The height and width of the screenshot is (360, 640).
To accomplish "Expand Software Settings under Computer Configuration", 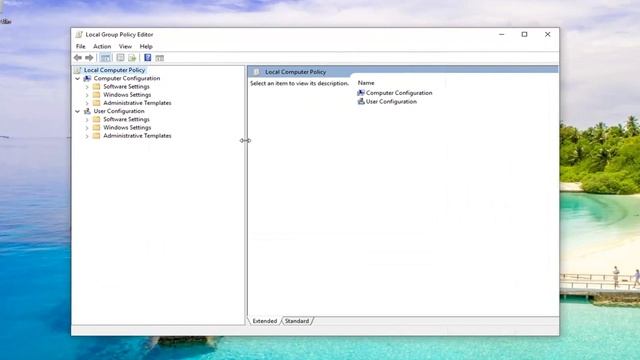I will [87, 87].
